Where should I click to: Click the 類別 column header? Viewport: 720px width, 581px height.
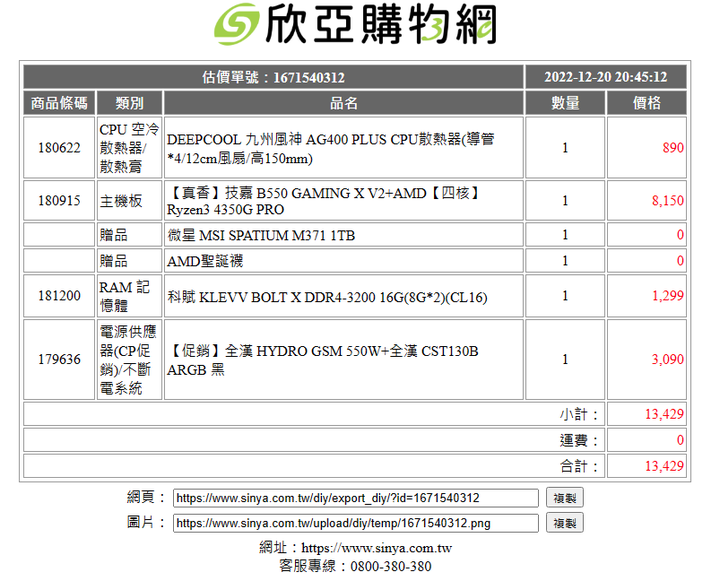(129, 103)
